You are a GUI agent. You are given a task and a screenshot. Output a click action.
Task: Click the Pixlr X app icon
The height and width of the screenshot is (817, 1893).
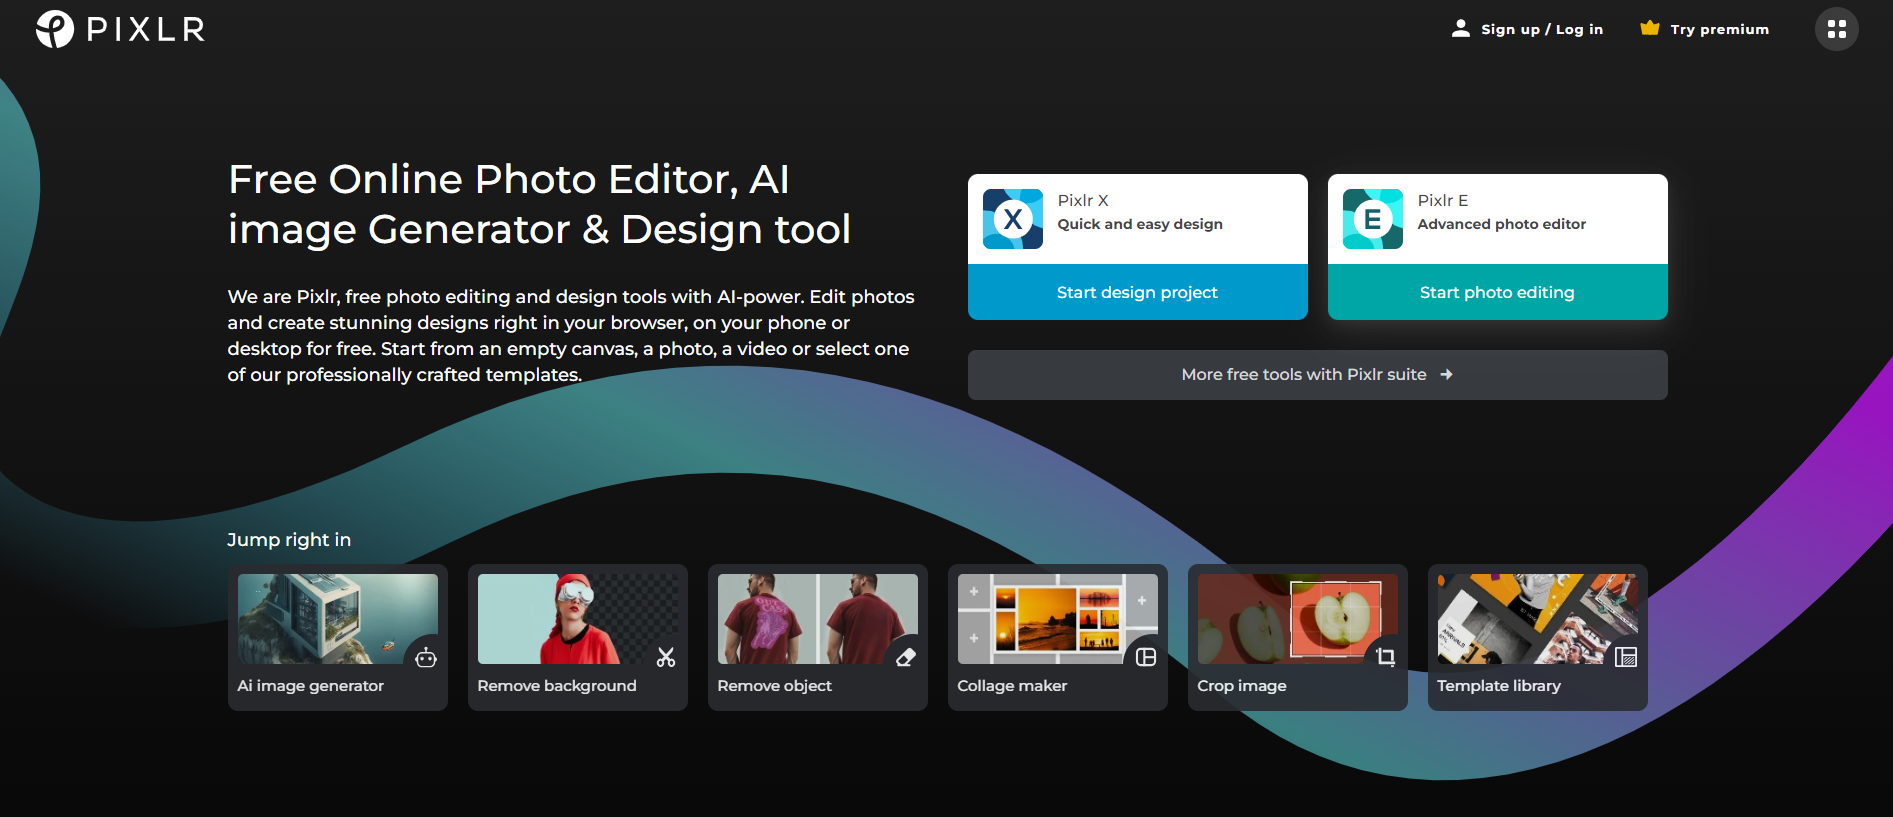1012,219
